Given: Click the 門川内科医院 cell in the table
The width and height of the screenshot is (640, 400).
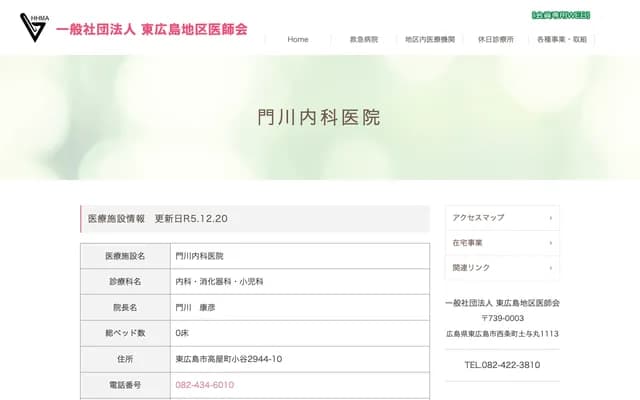Looking at the screenshot, I should pos(300,256).
